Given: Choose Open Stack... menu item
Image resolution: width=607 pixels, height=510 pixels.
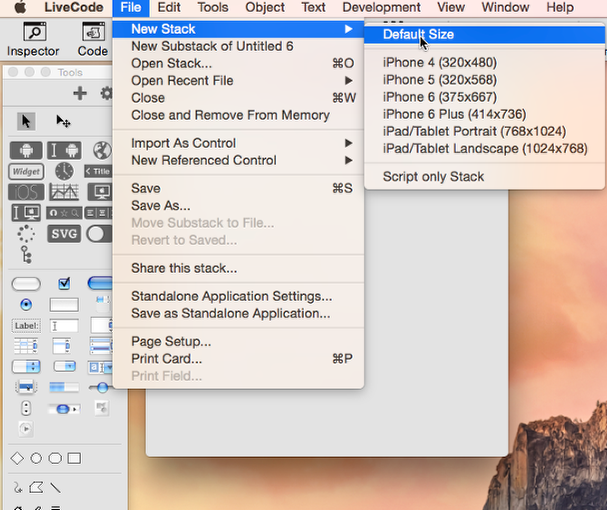Looking at the screenshot, I should click(x=238, y=64).
